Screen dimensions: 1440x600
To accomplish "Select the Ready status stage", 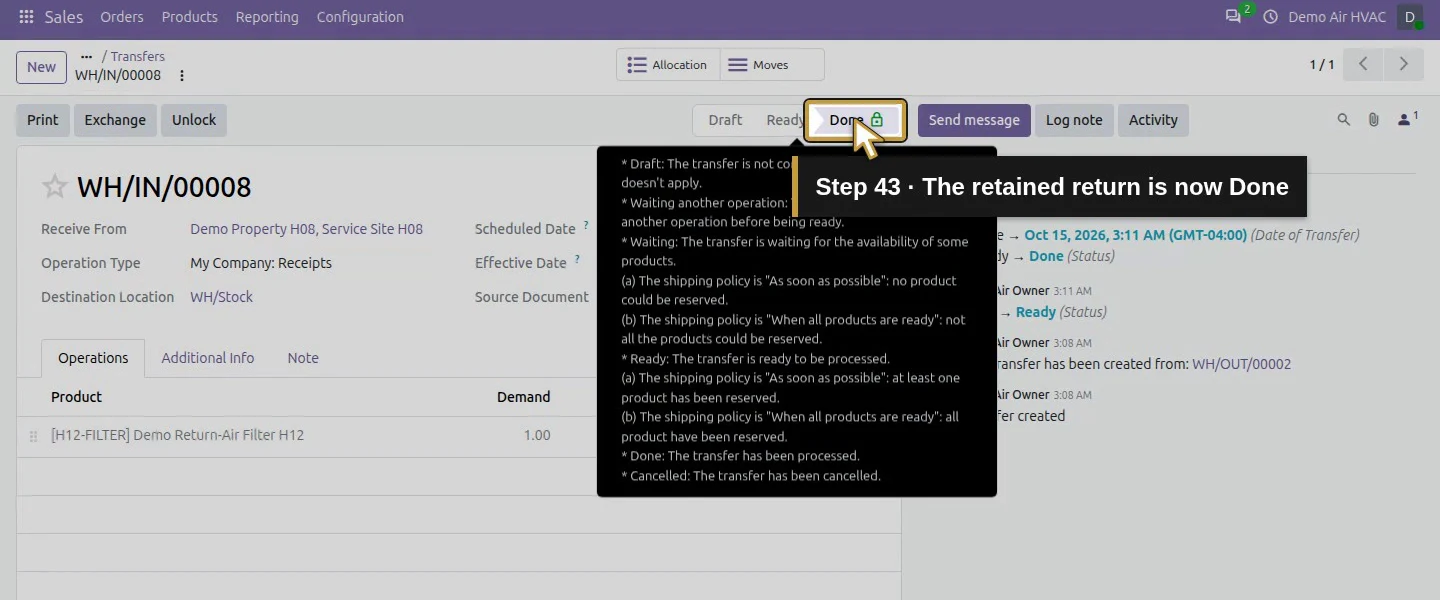I will coord(785,120).
